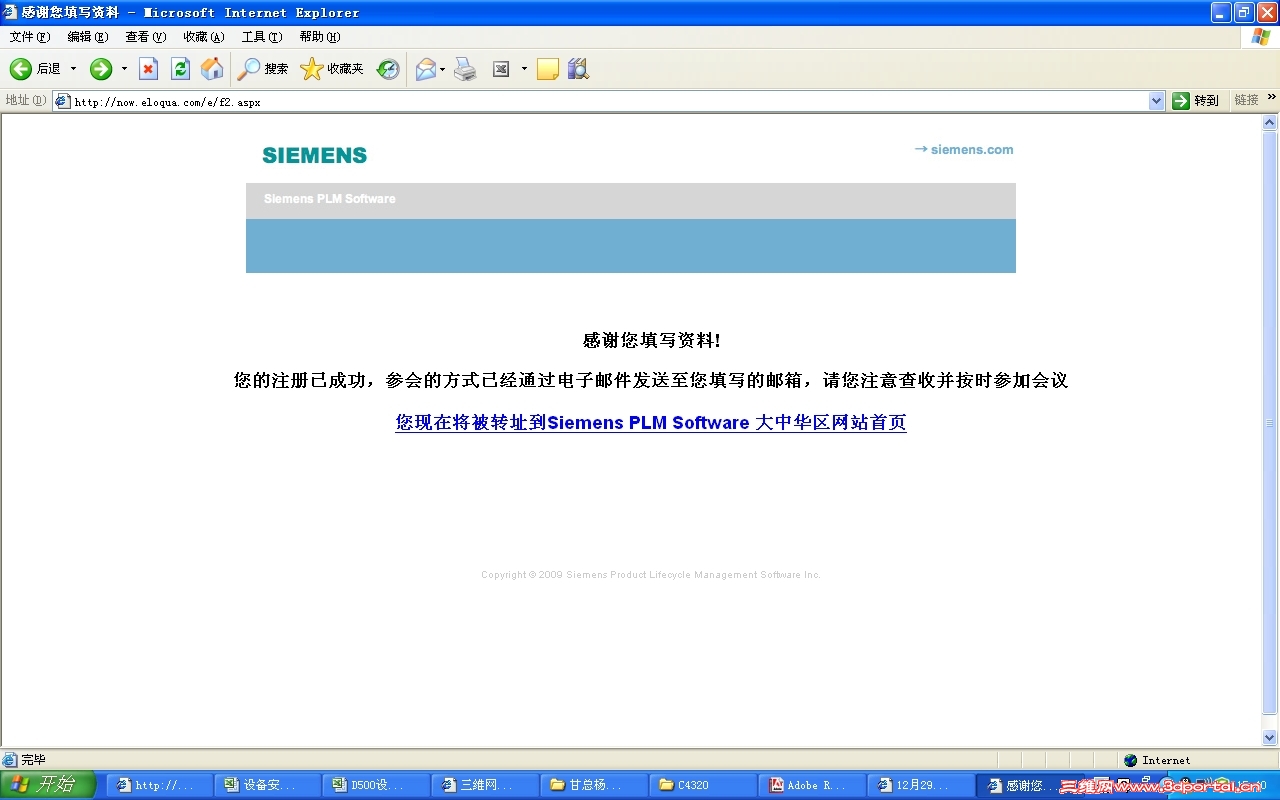Follow the siemens.com link

click(964, 150)
